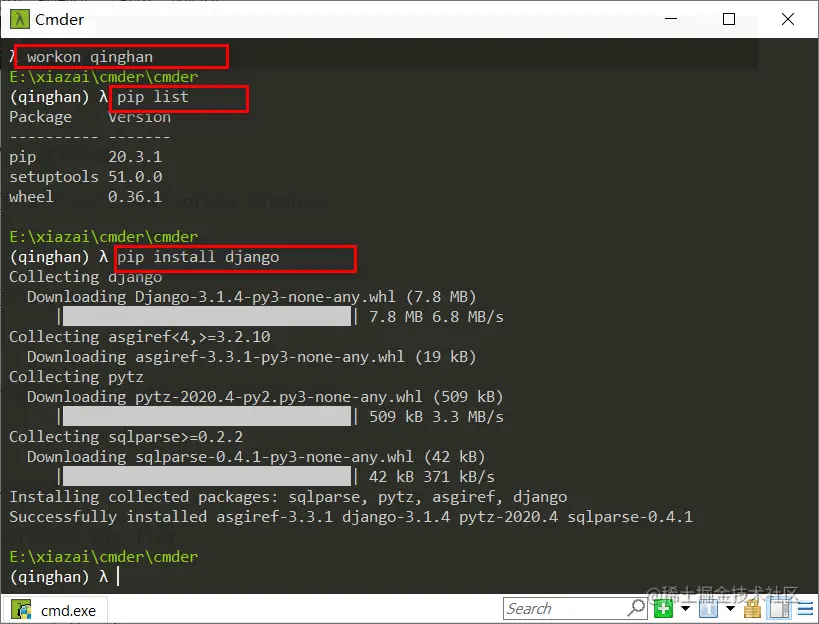Viewport: 819px width, 624px height.
Task: Click the magnifier icon in Search
Action: click(636, 608)
